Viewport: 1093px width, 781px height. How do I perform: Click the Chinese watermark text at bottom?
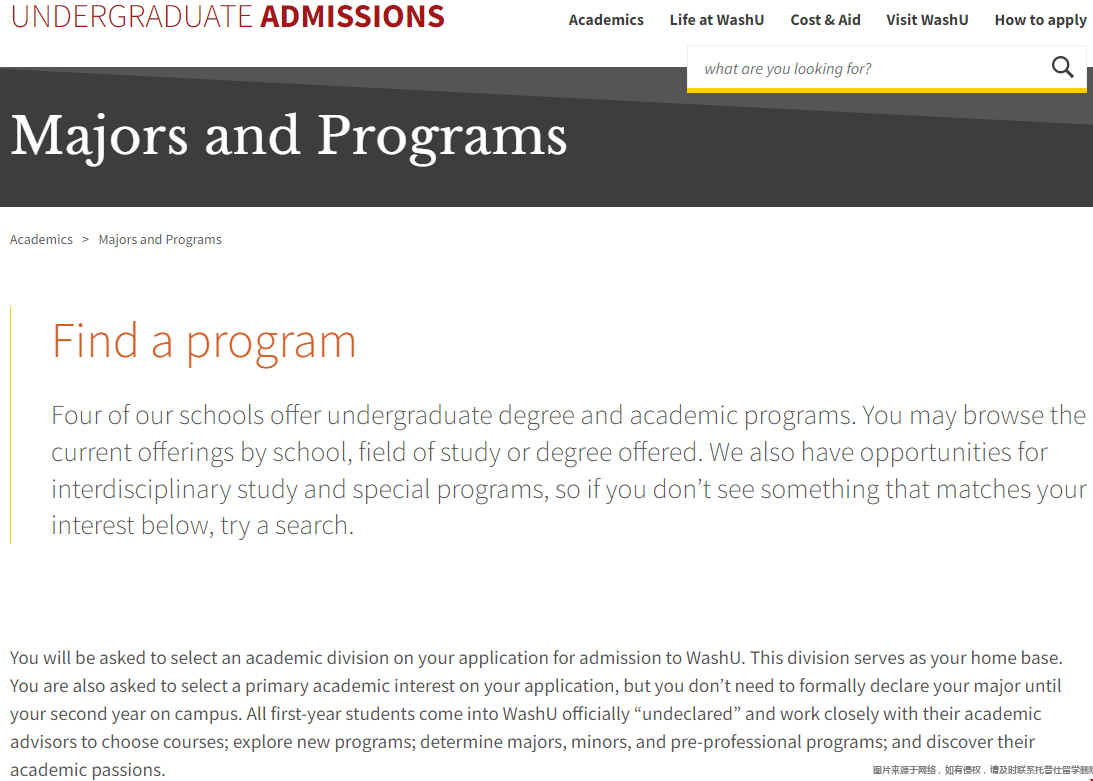[980, 770]
